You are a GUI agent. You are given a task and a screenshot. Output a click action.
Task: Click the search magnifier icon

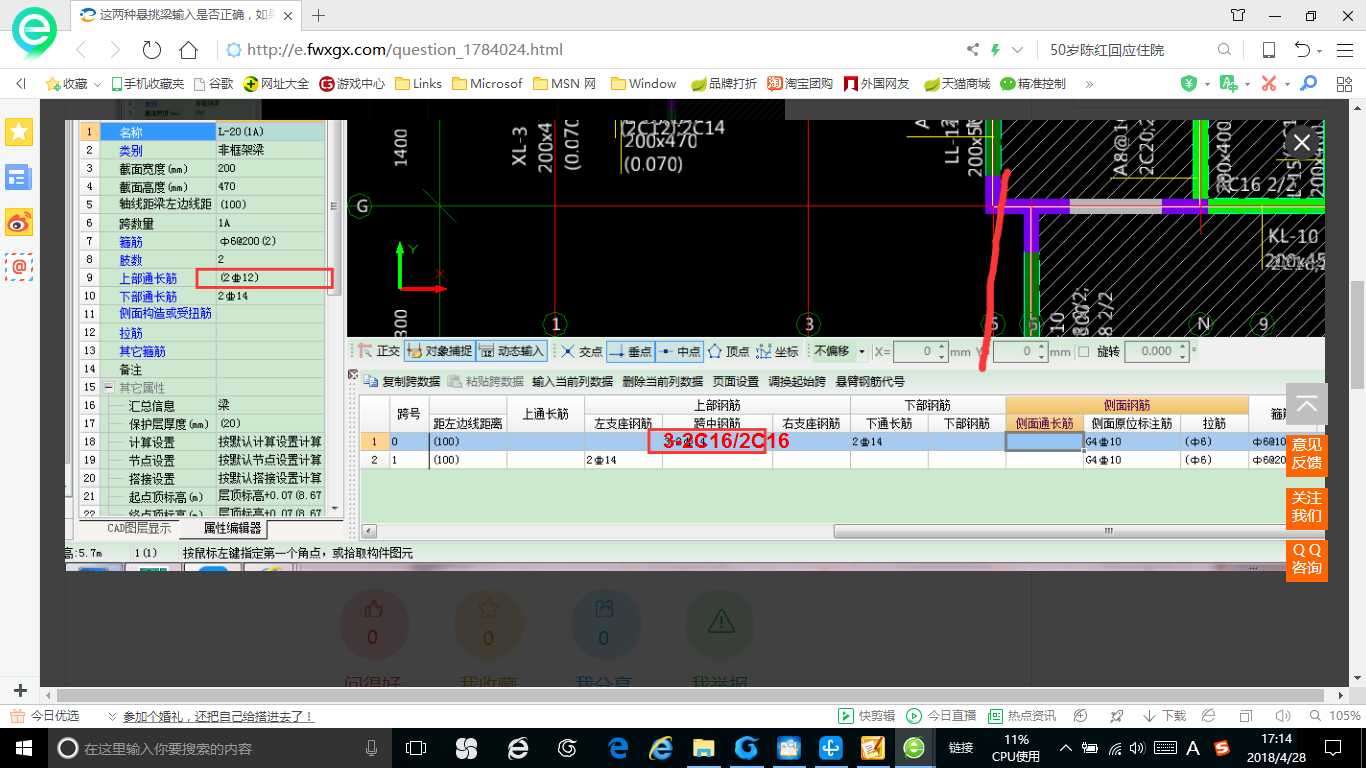(1224, 50)
